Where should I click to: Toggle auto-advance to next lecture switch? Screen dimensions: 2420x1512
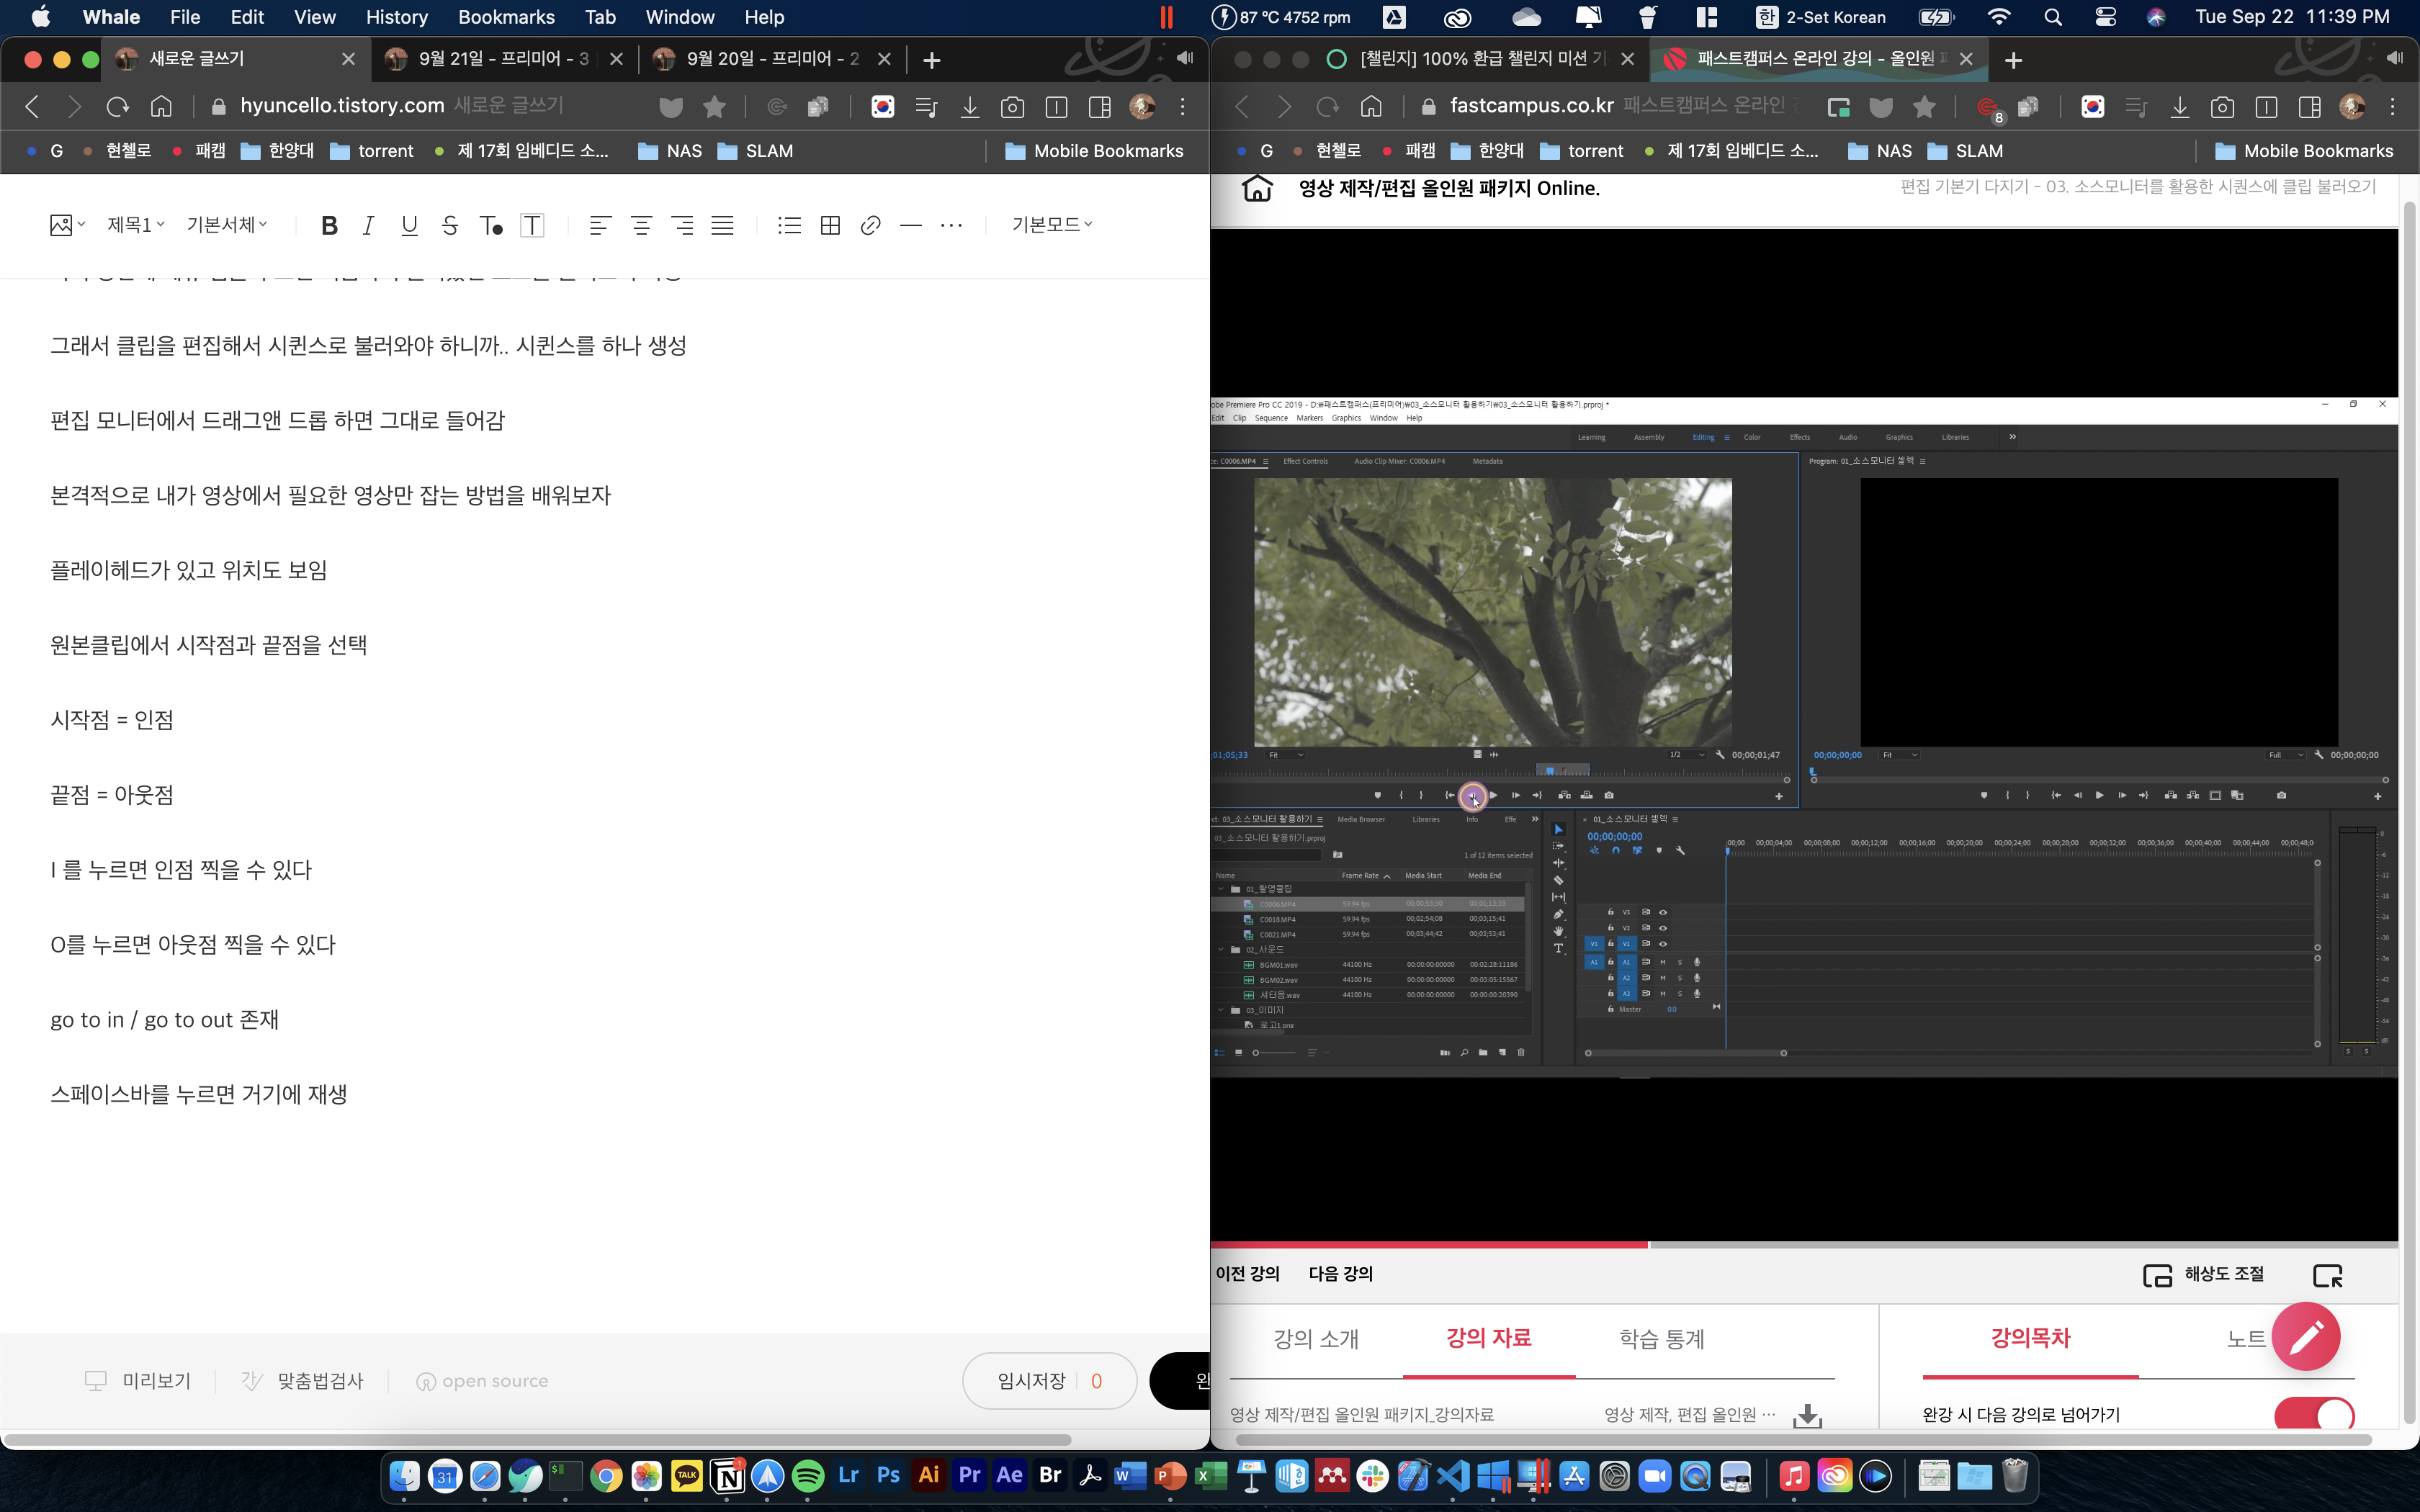click(x=2313, y=1414)
